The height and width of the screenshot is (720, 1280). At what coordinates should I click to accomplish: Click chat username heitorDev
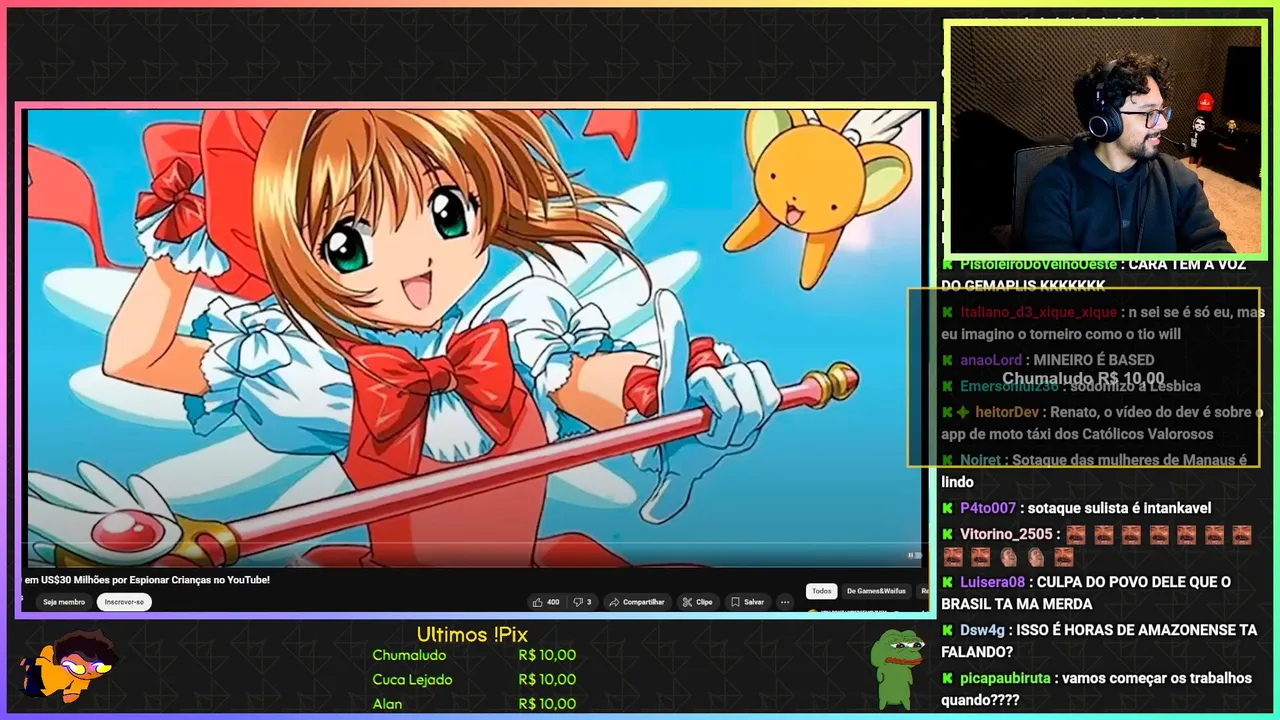point(1007,412)
